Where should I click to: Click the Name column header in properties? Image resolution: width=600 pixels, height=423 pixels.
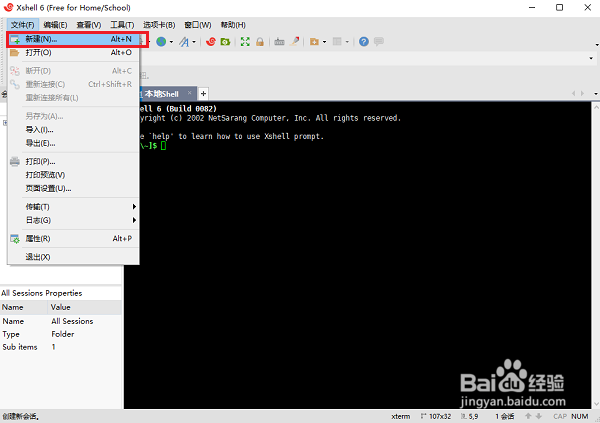(x=24, y=307)
